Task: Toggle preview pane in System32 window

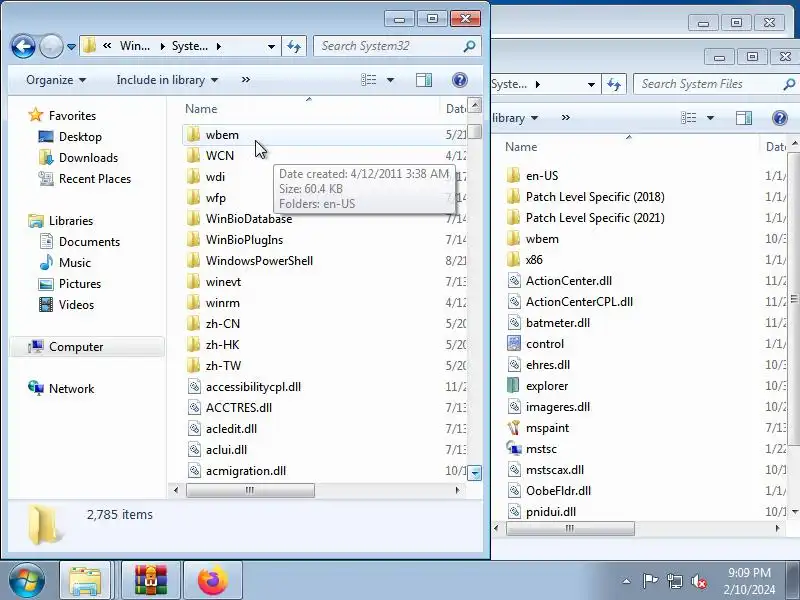Action: pyautogui.click(x=424, y=80)
